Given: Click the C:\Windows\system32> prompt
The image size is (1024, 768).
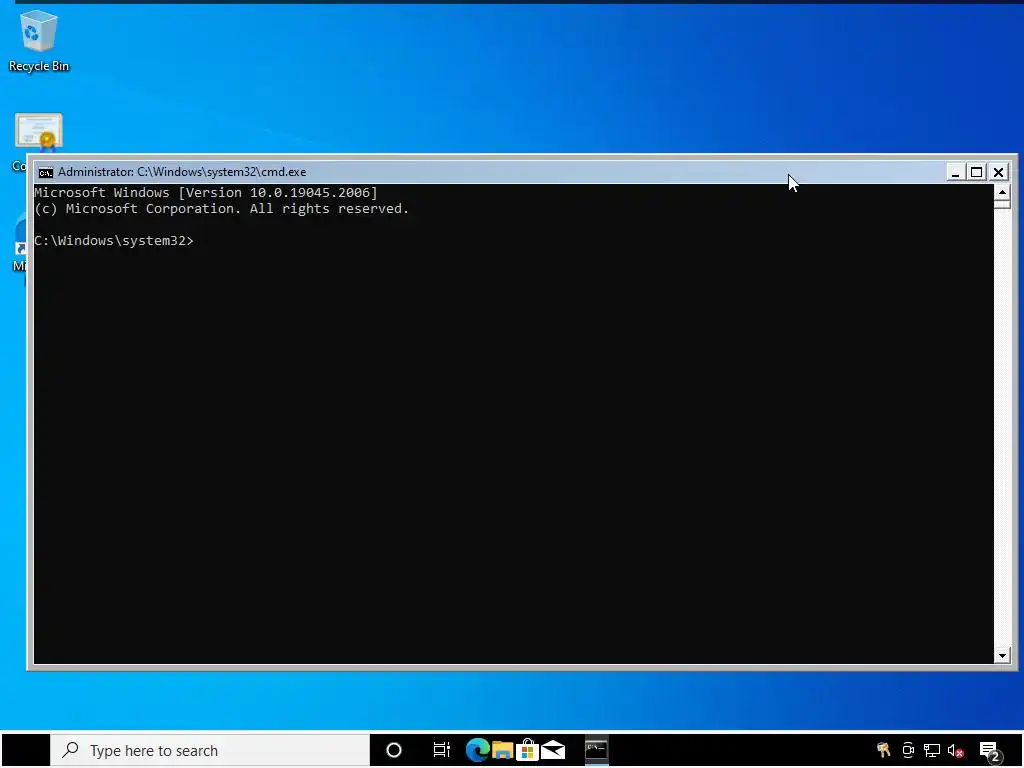Looking at the screenshot, I should coord(114,241).
